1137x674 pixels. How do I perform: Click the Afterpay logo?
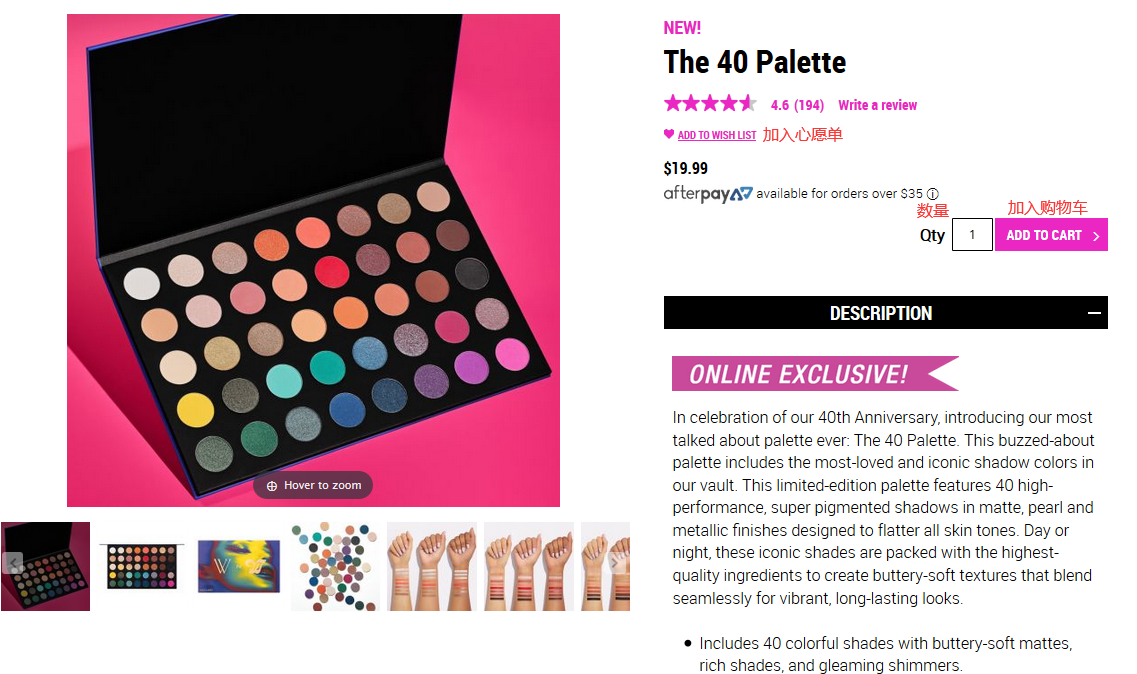coord(708,194)
